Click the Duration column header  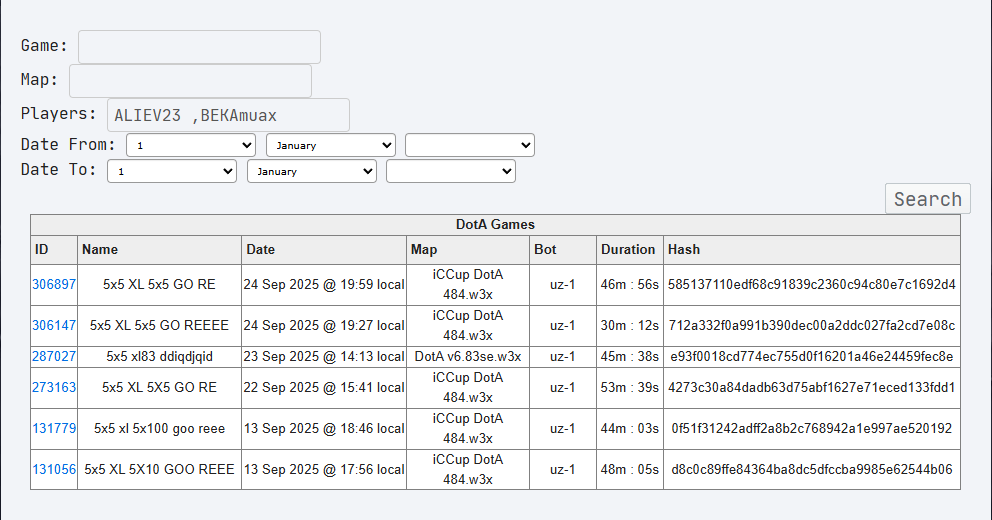click(628, 250)
